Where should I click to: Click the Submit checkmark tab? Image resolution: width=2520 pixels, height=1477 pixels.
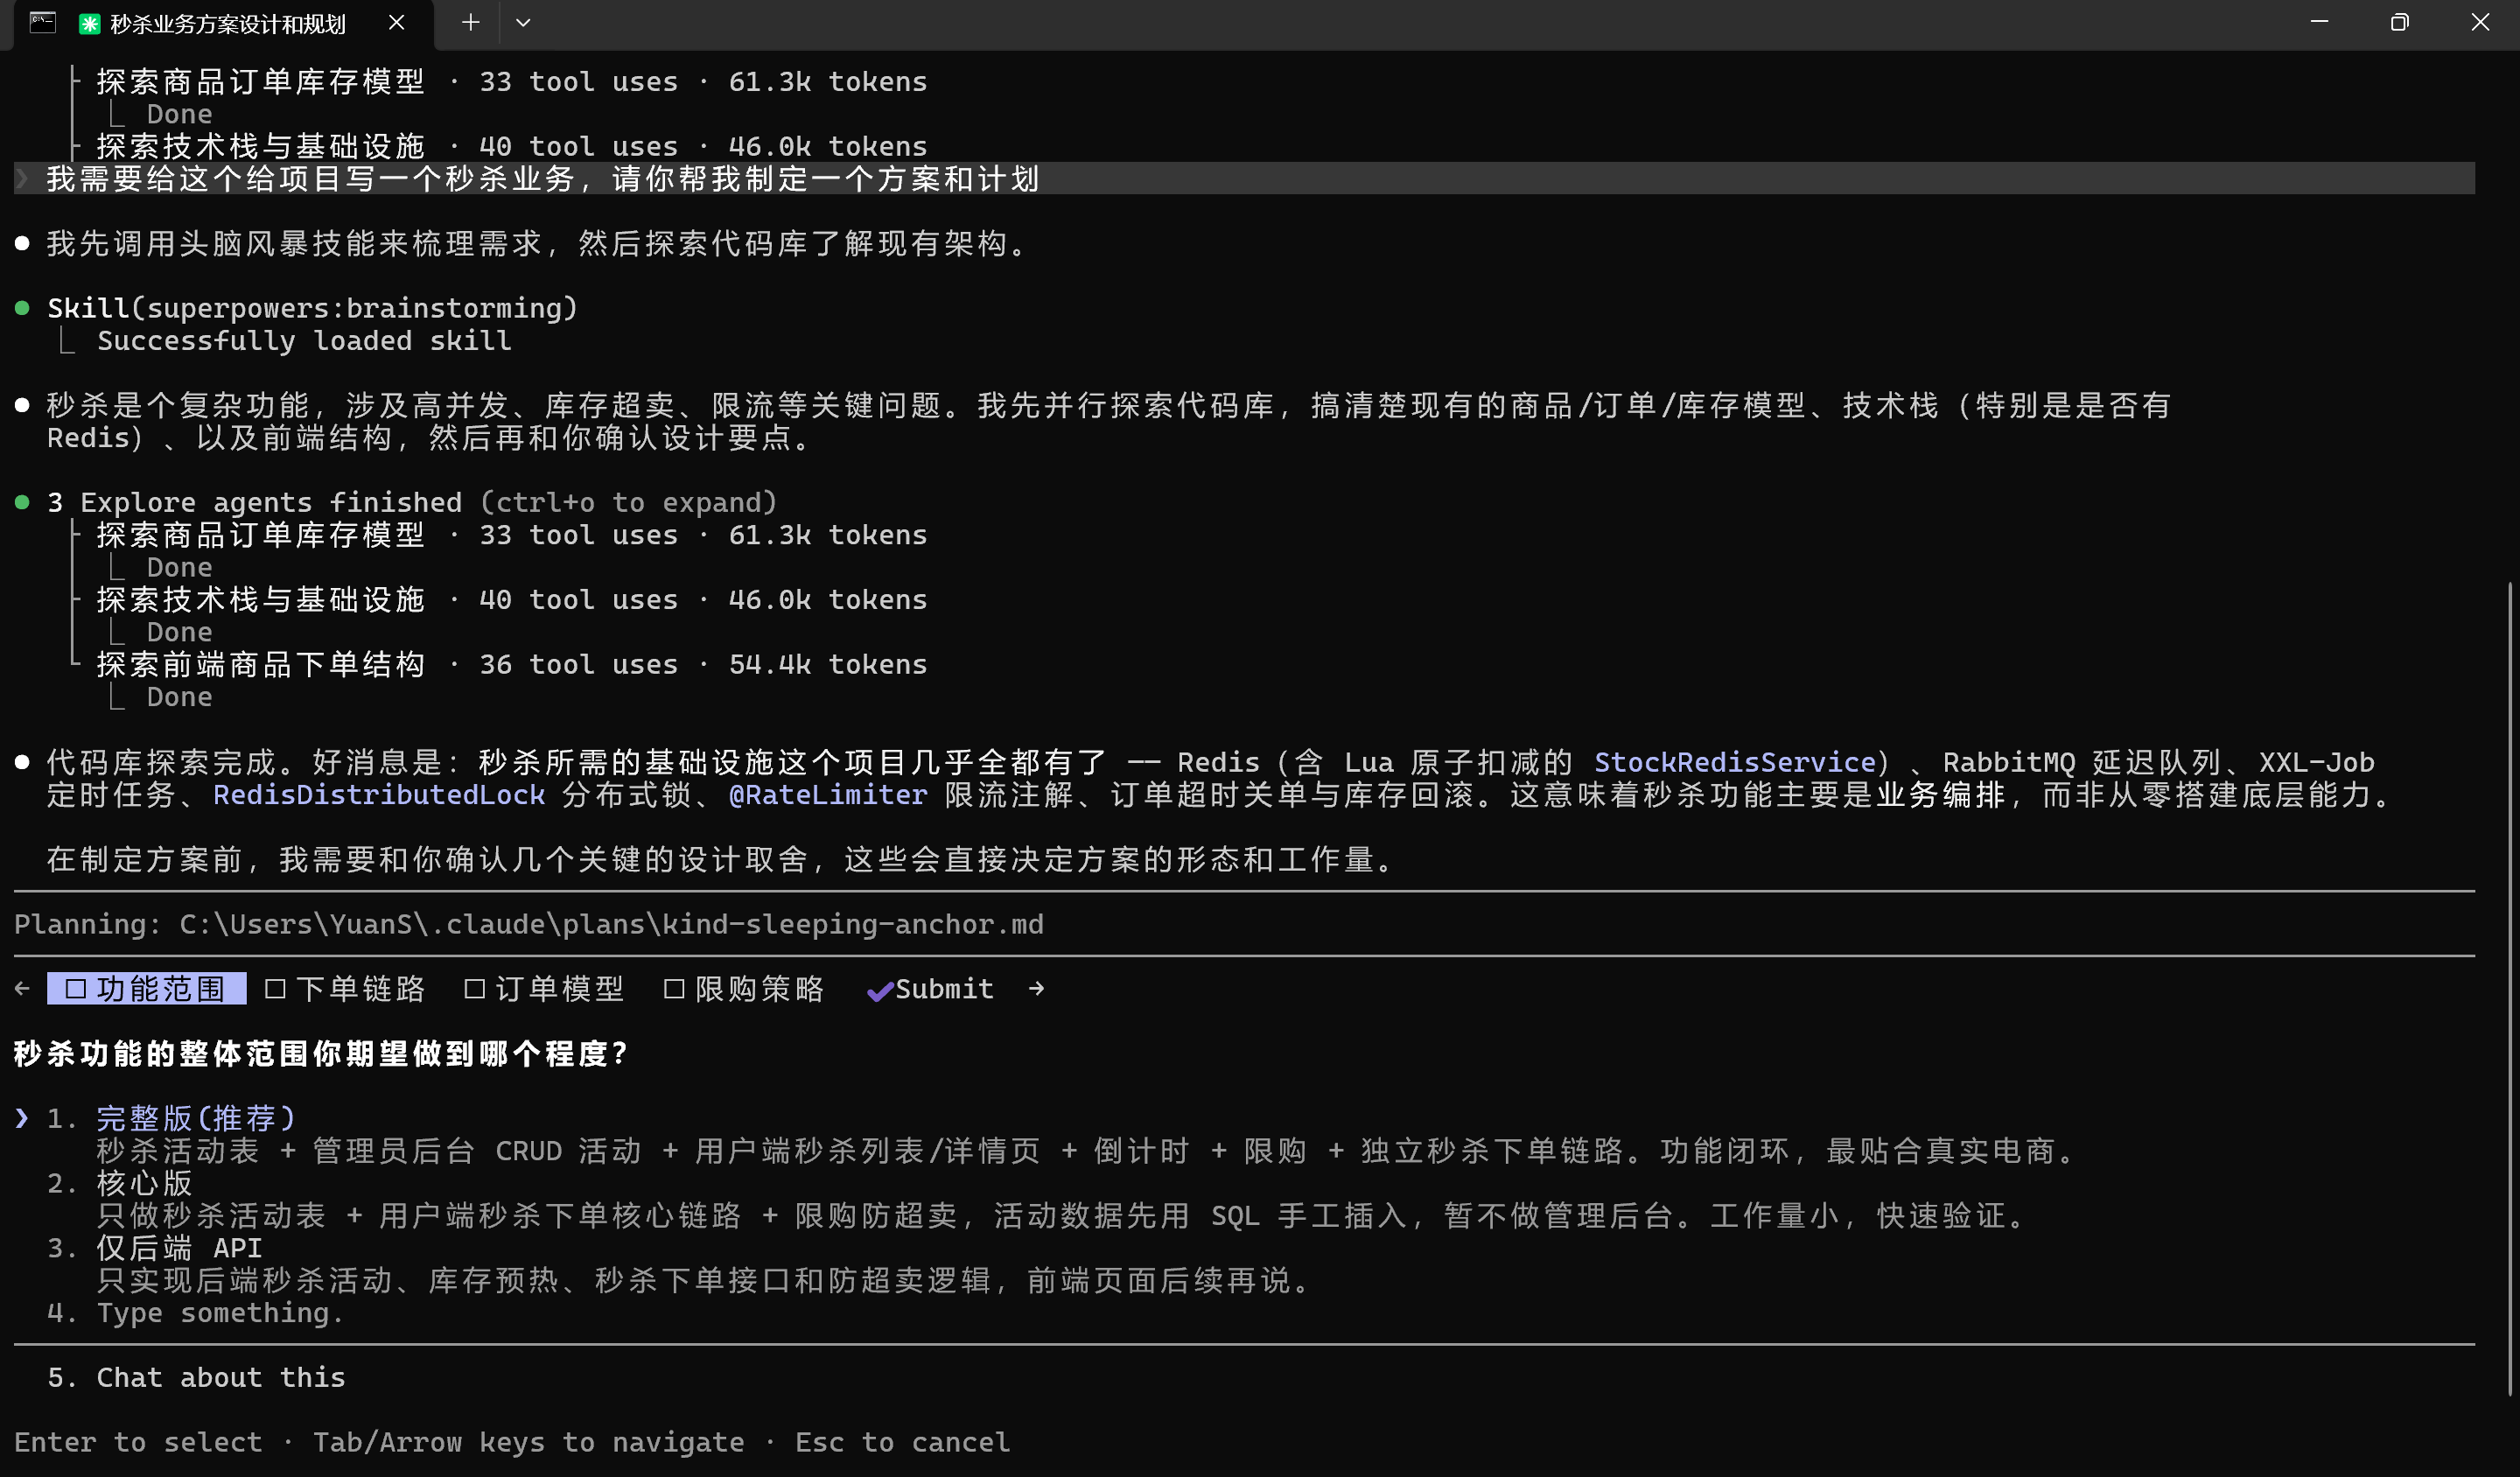[x=930, y=989]
